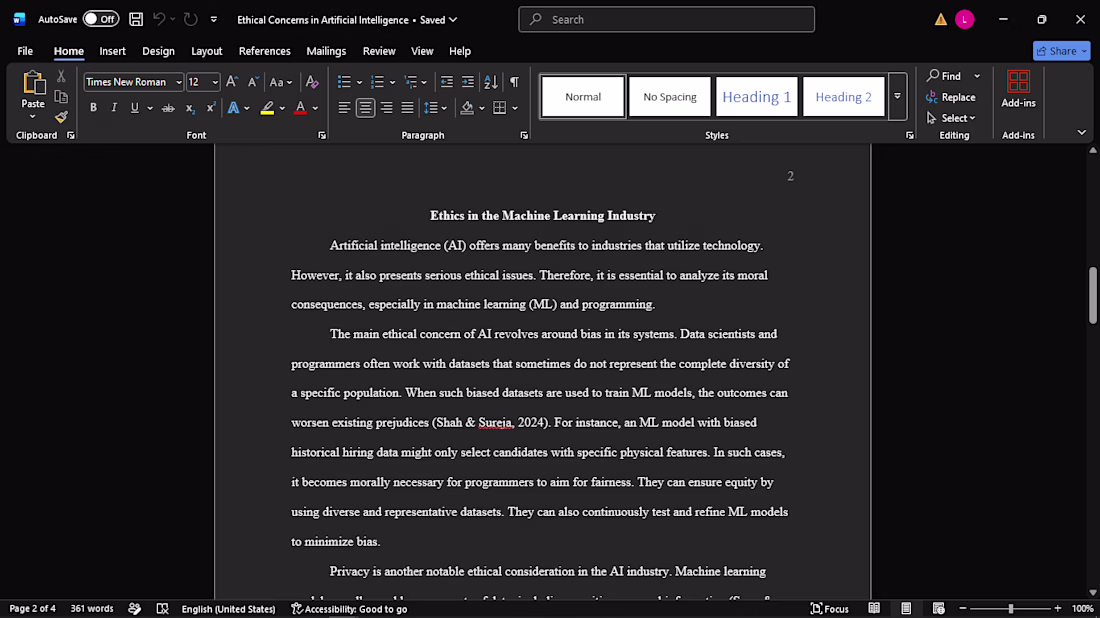Open the user account avatar
Image resolution: width=1100 pixels, height=618 pixels.
point(965,20)
